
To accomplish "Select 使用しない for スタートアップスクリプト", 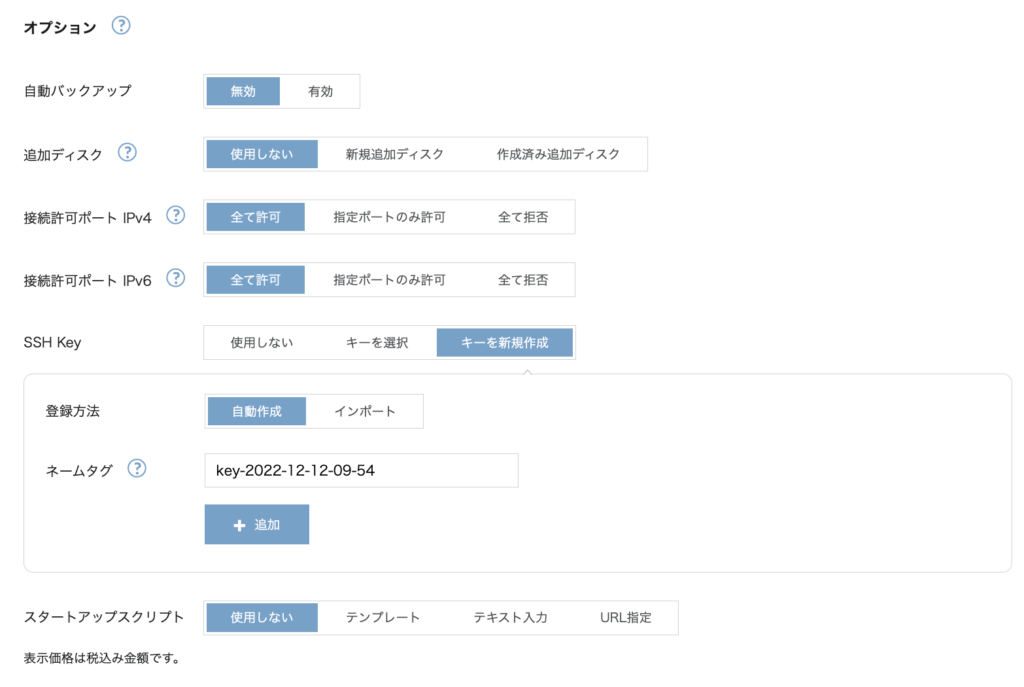I will click(262, 617).
